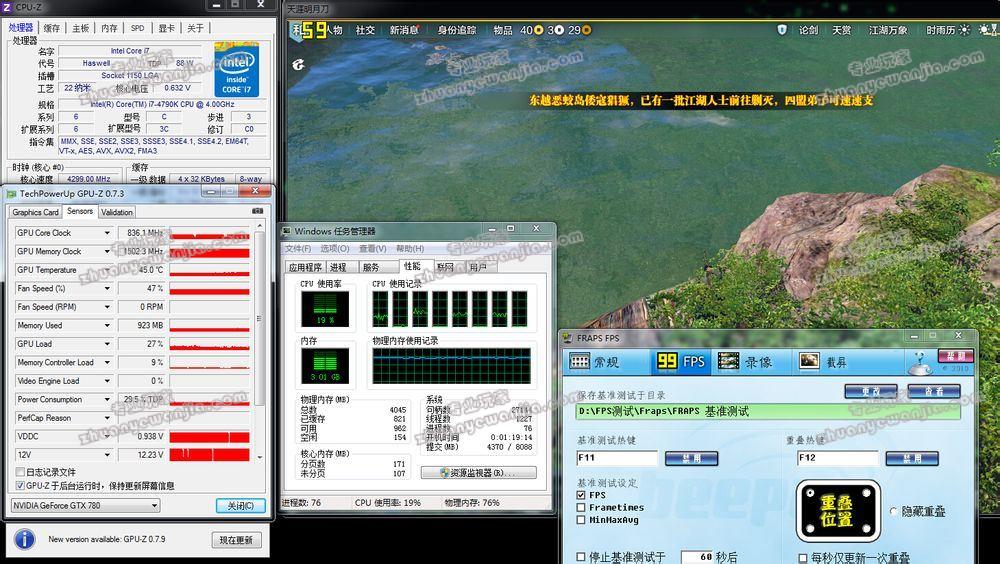Switch to Graphics Card tab in GPU-Z
Viewport: 1000px width, 564px height.
(35, 212)
